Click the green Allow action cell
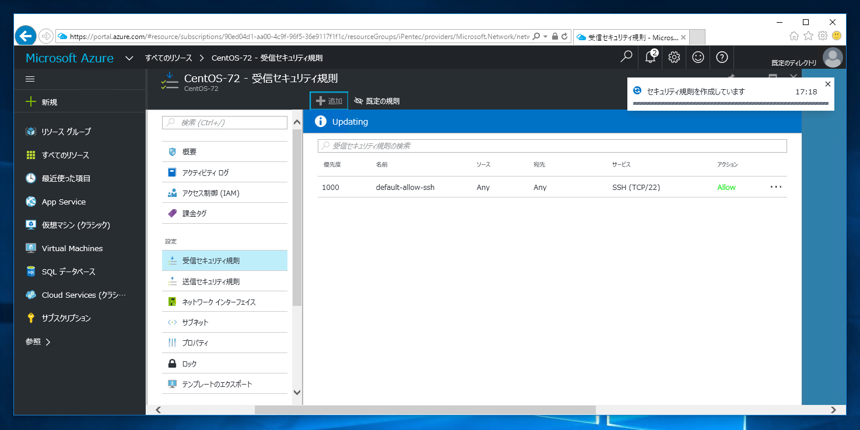 coord(726,187)
